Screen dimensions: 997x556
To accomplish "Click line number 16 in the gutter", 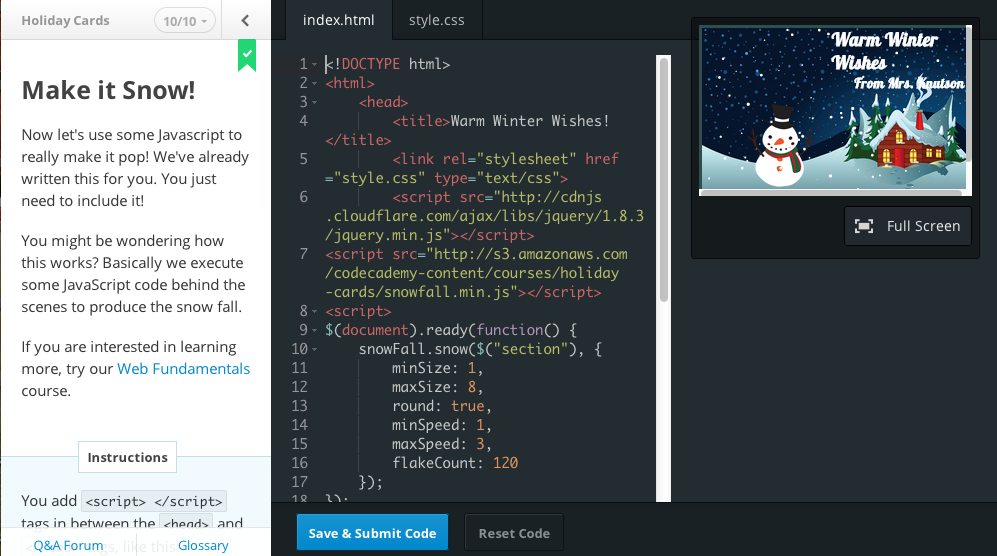I will click(299, 463).
